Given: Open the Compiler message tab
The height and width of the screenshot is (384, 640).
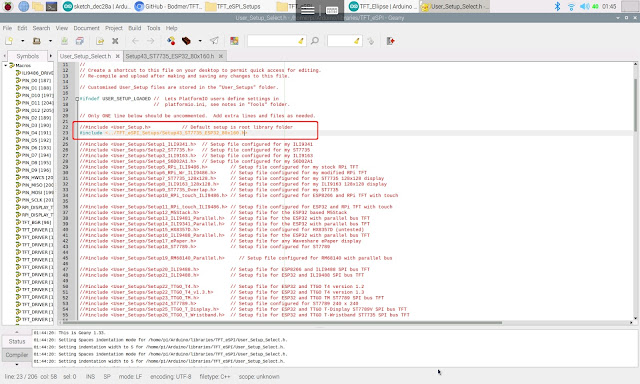Looking at the screenshot, I should [x=17, y=355].
